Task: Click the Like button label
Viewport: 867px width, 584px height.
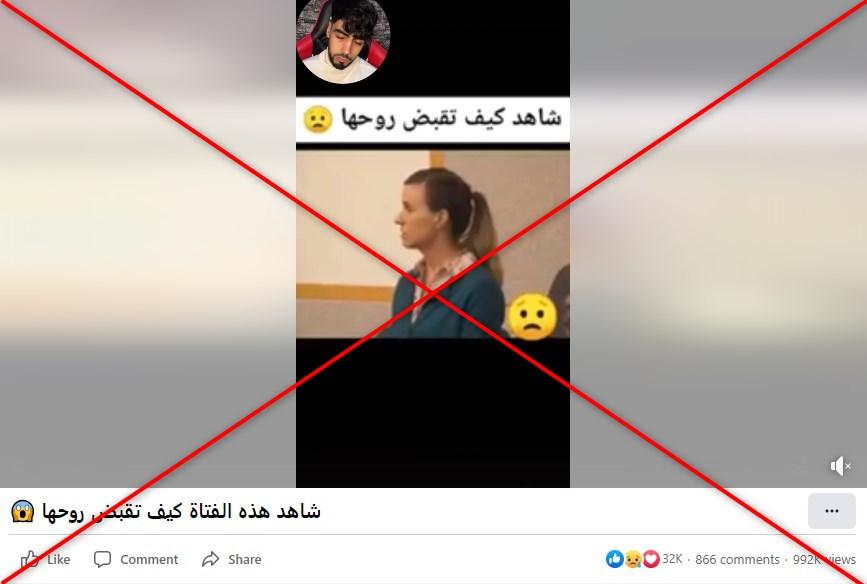Action: point(59,560)
